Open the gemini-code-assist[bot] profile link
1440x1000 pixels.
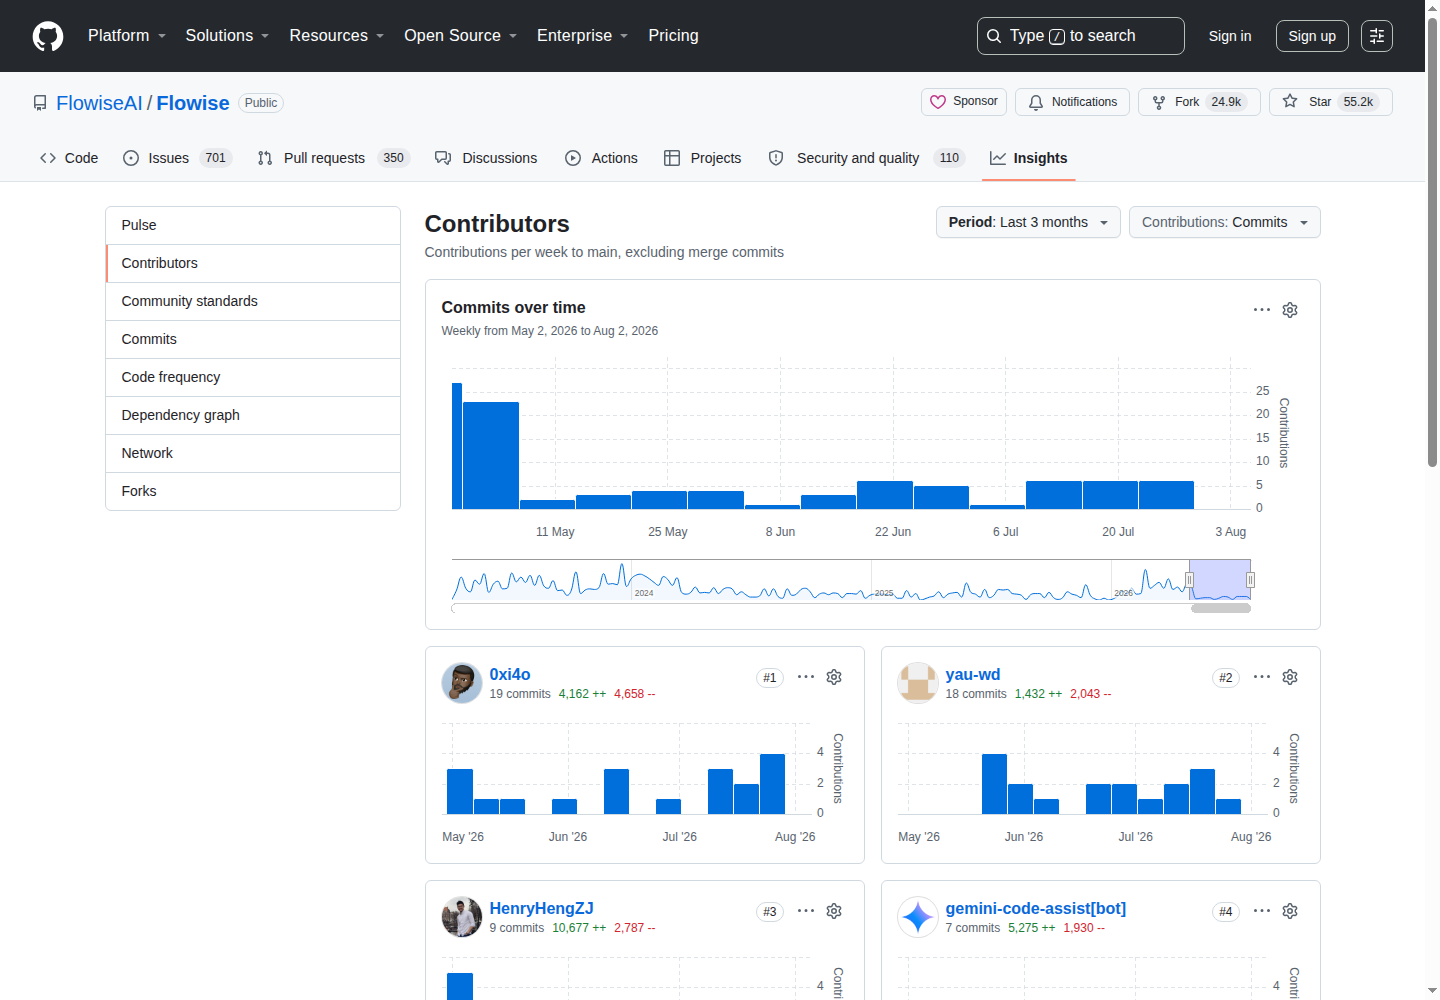pos(1036,908)
